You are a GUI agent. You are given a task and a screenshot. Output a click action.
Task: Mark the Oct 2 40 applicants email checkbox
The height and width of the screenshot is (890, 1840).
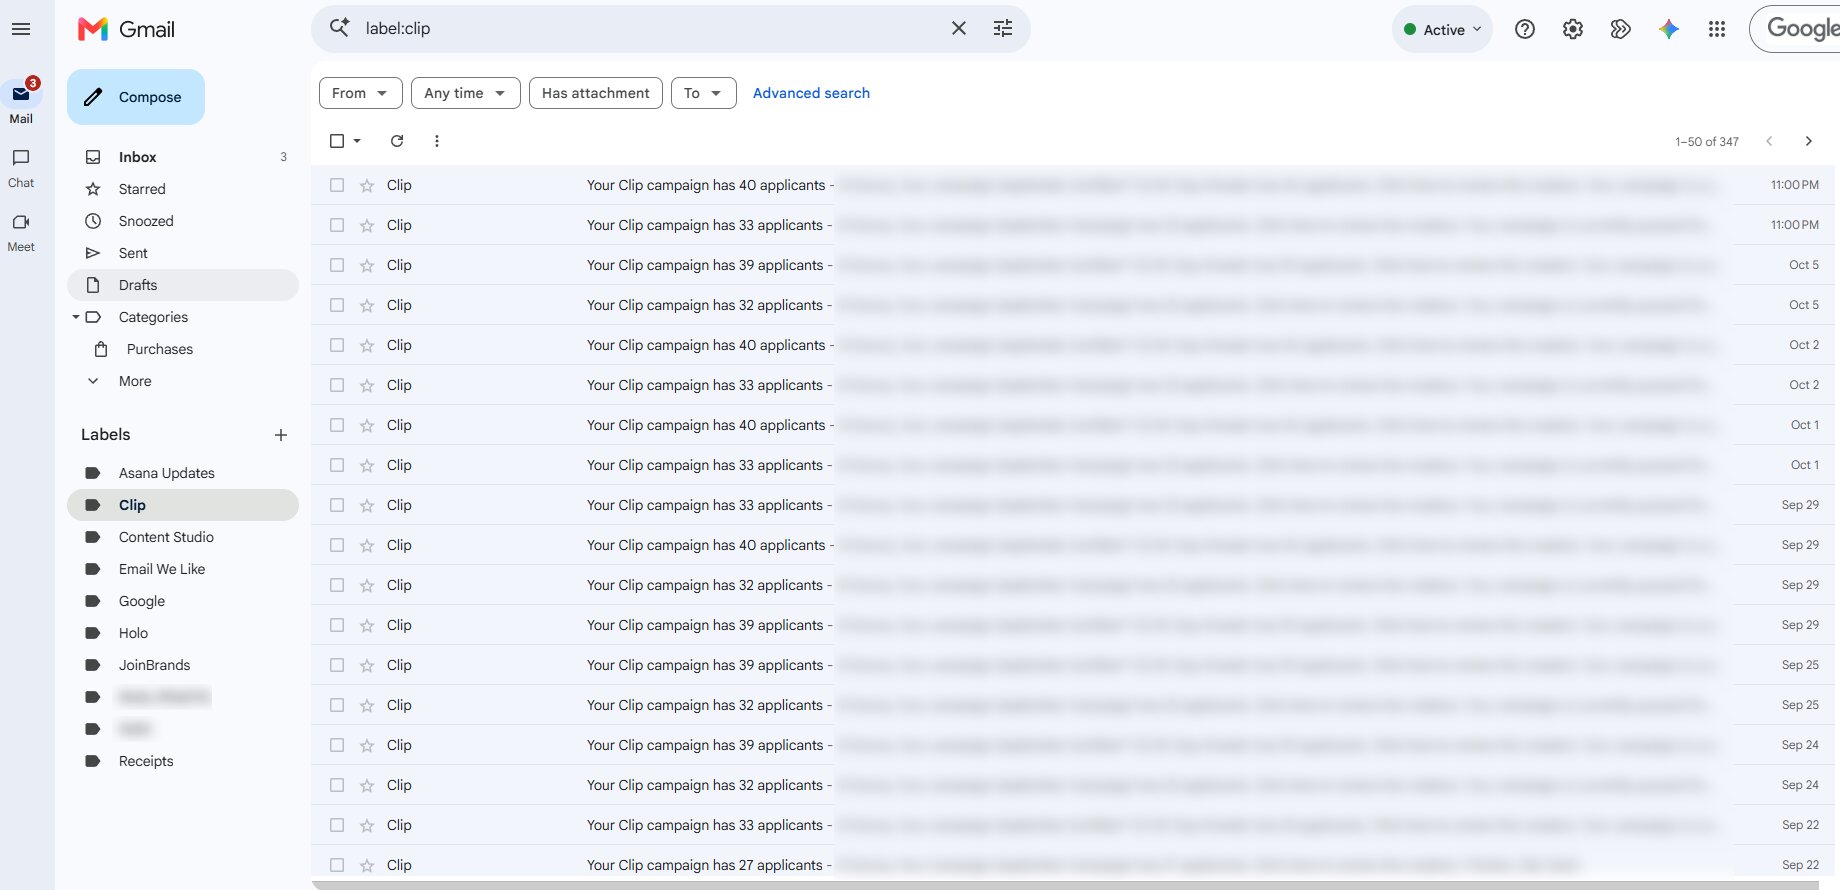[x=337, y=345]
